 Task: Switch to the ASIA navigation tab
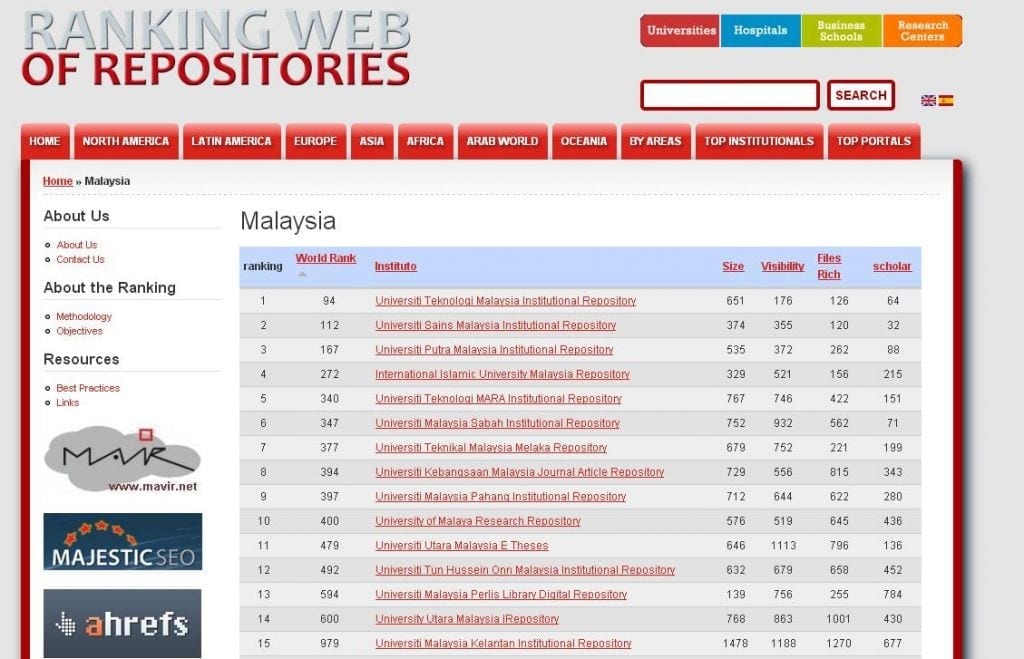[x=371, y=141]
